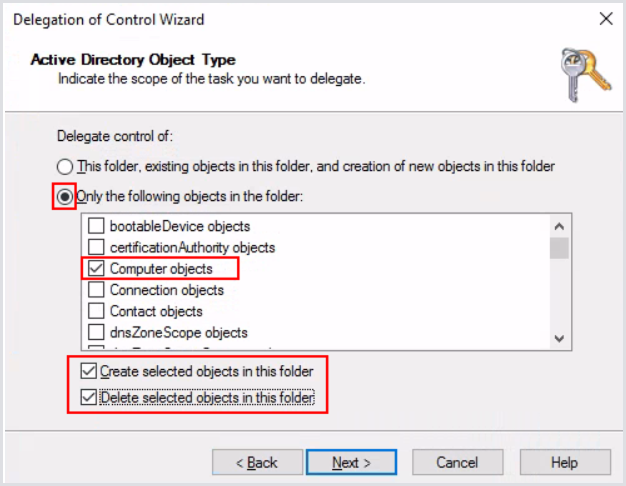Proceed by clicking Next
Viewport: 626px width, 486px height.
click(x=352, y=462)
